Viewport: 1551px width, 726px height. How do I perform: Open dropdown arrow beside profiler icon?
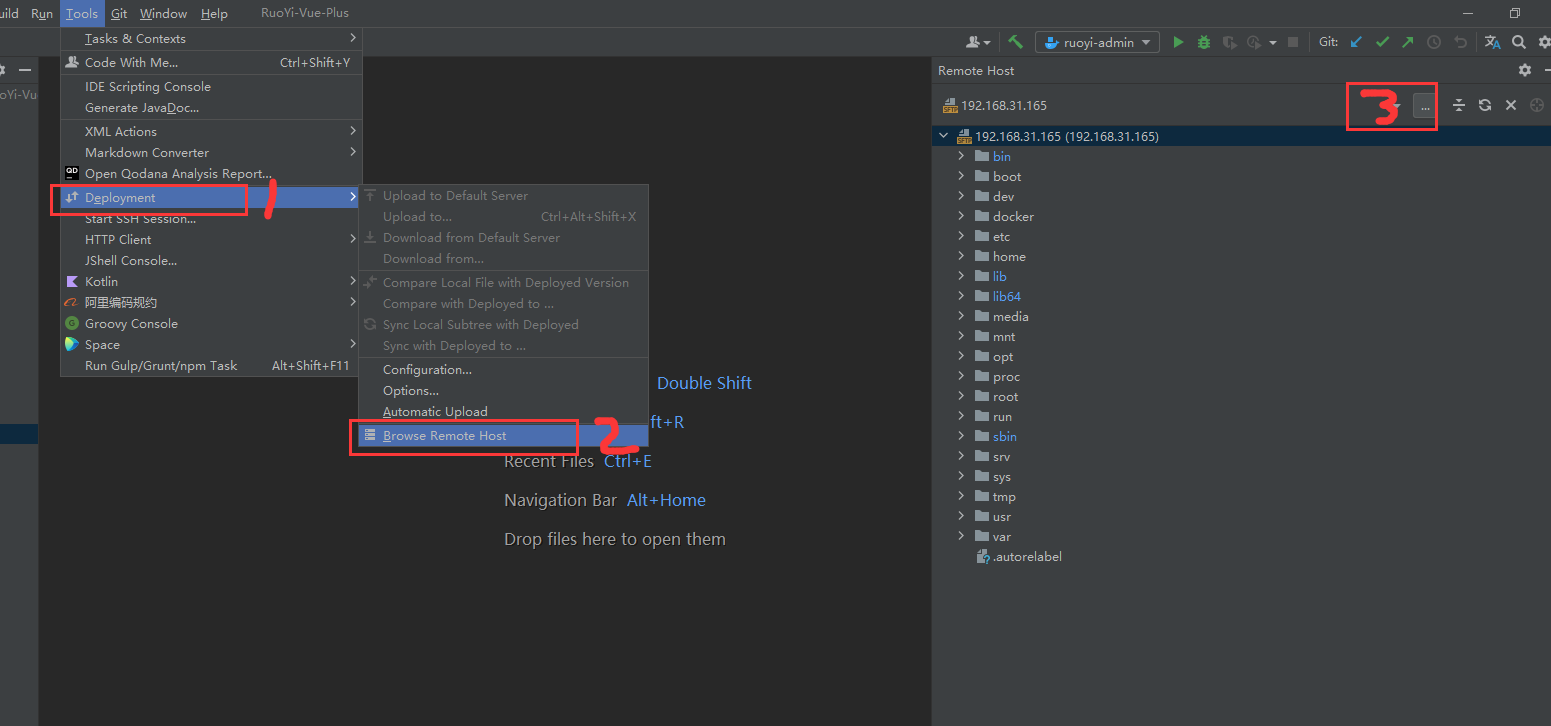point(1272,42)
